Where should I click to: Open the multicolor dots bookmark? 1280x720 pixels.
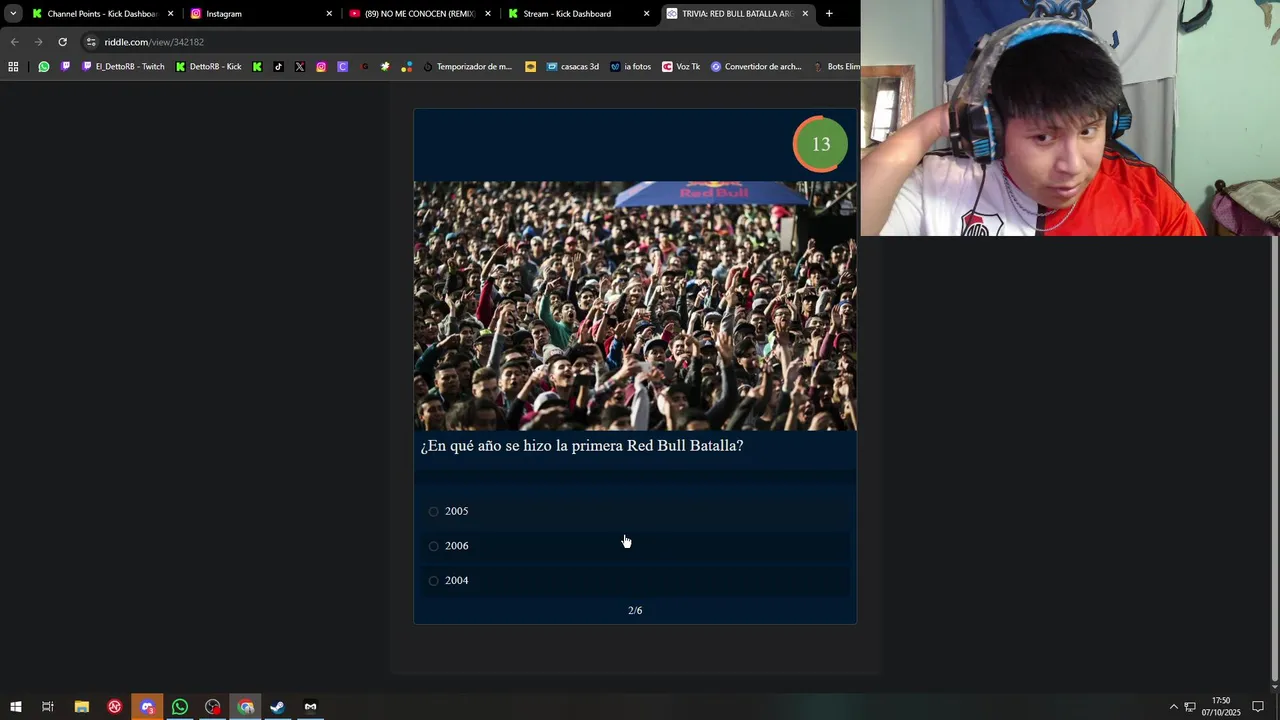407,67
